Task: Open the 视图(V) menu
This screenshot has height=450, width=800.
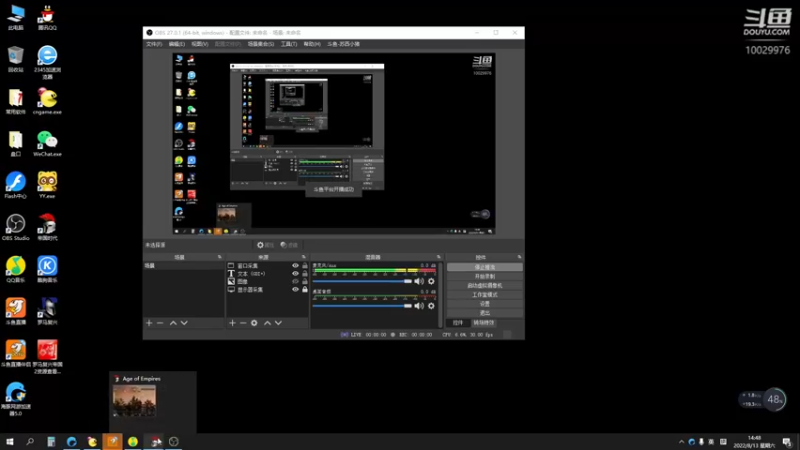Action: pyautogui.click(x=199, y=44)
